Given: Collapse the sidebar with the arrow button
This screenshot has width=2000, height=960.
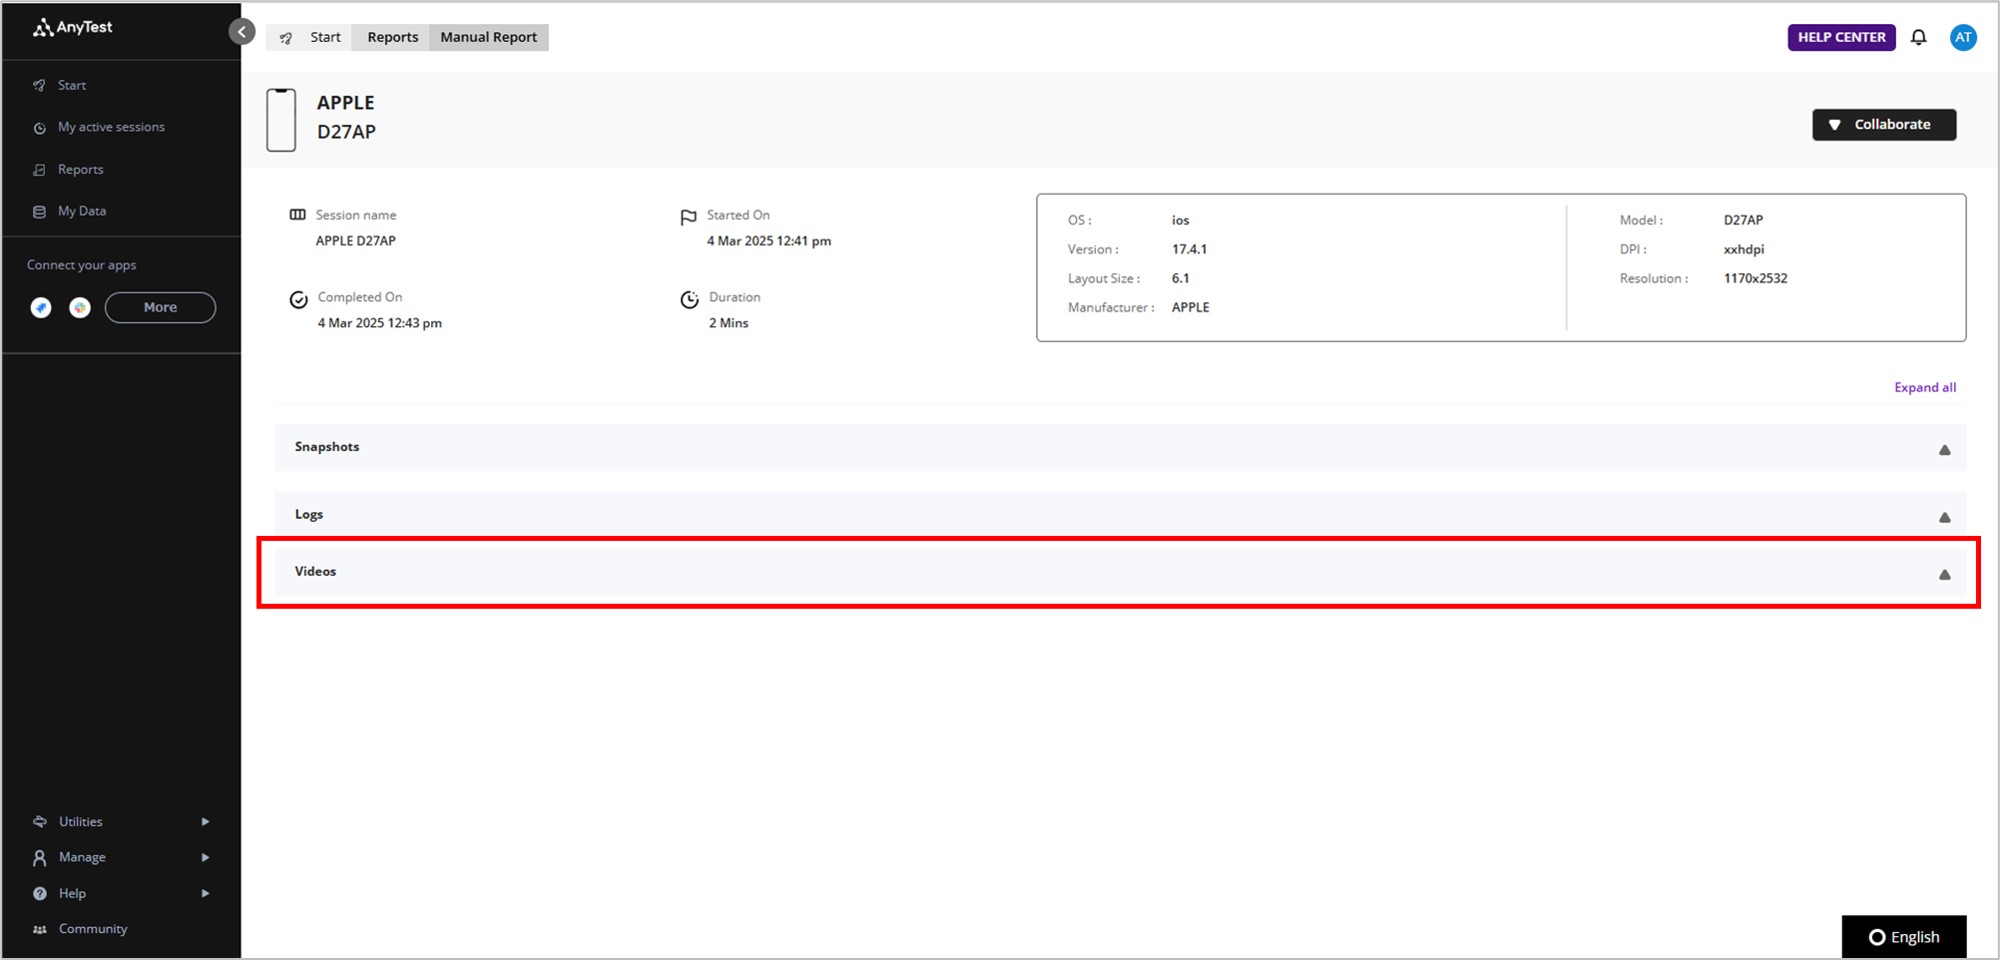Looking at the screenshot, I should click(x=242, y=32).
